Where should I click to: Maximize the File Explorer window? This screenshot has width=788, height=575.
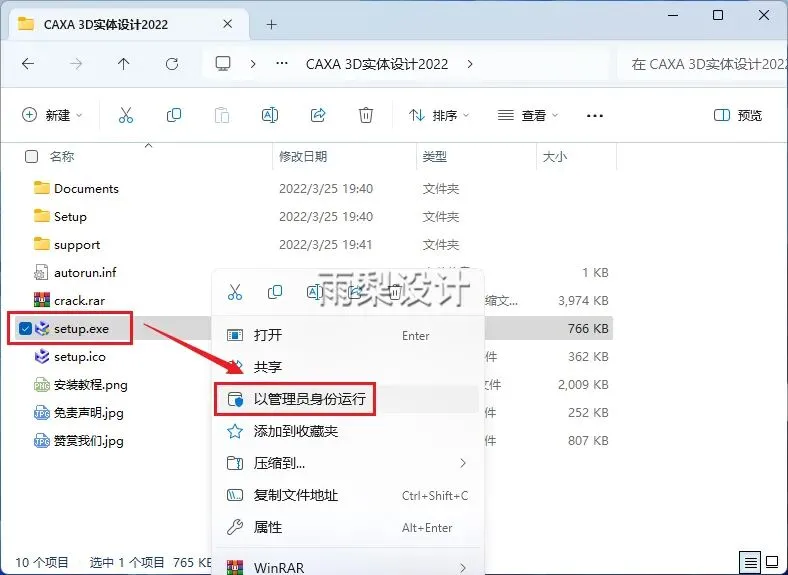tap(718, 15)
